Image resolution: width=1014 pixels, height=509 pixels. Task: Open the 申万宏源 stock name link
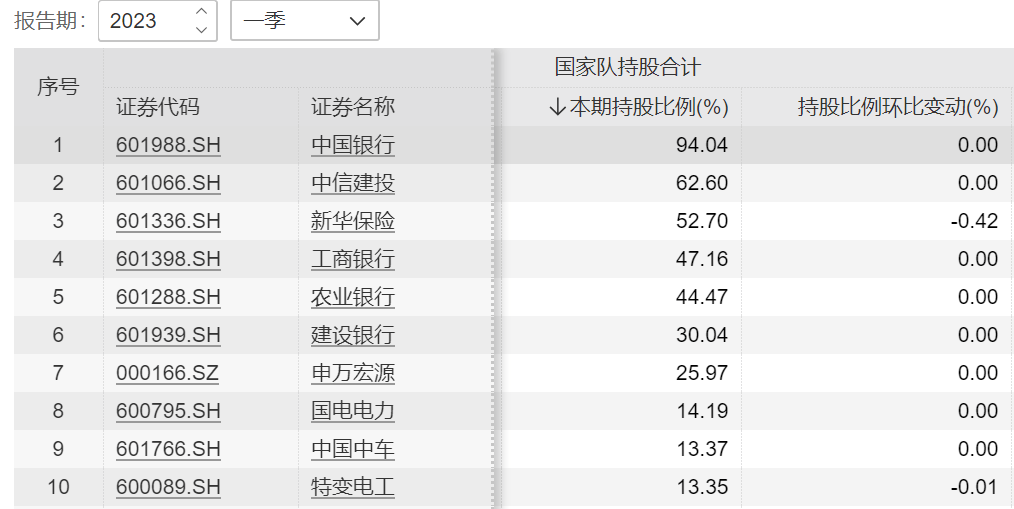click(x=352, y=373)
